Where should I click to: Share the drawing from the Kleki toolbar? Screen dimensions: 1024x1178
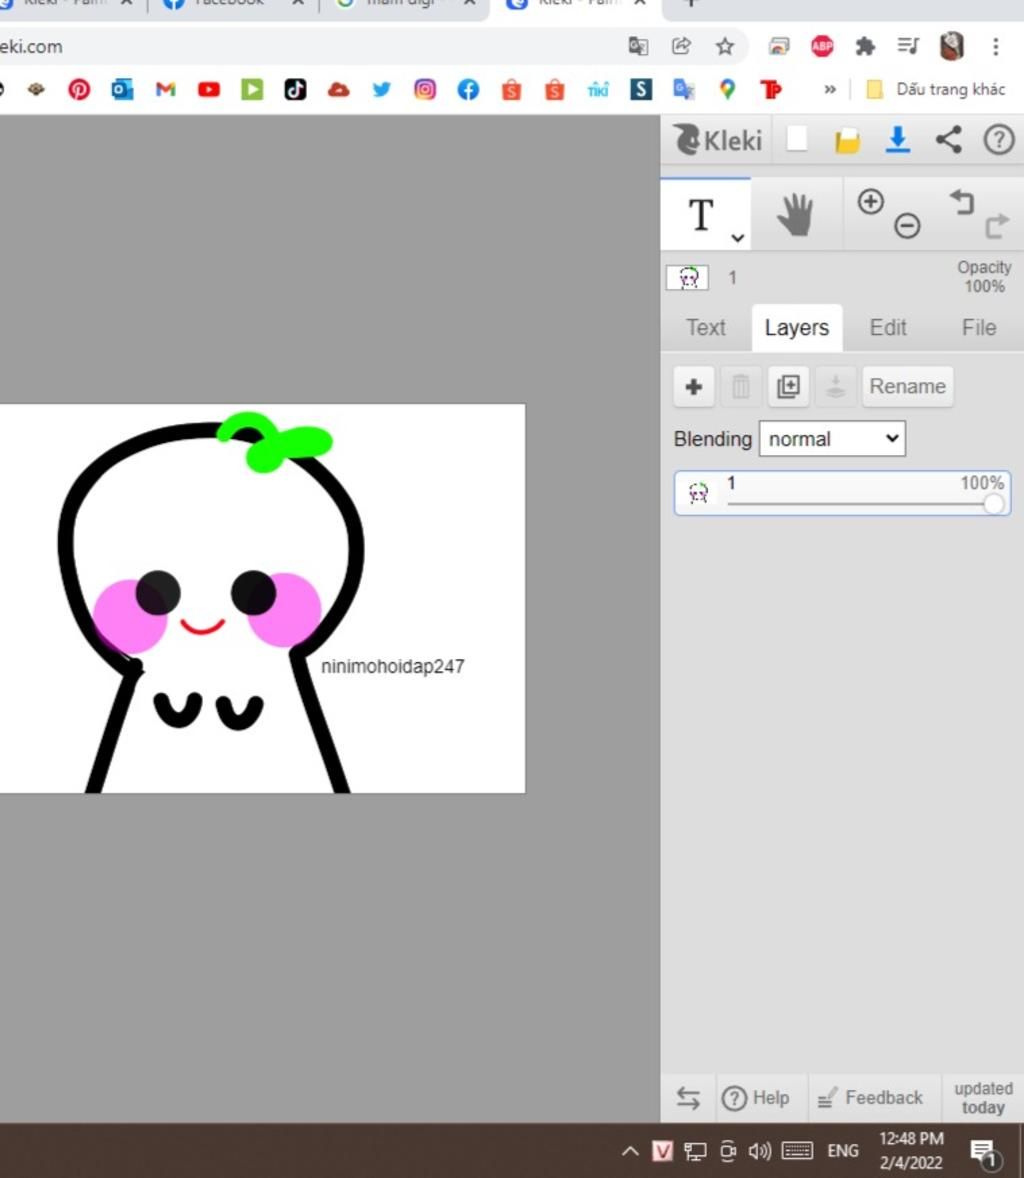click(948, 140)
